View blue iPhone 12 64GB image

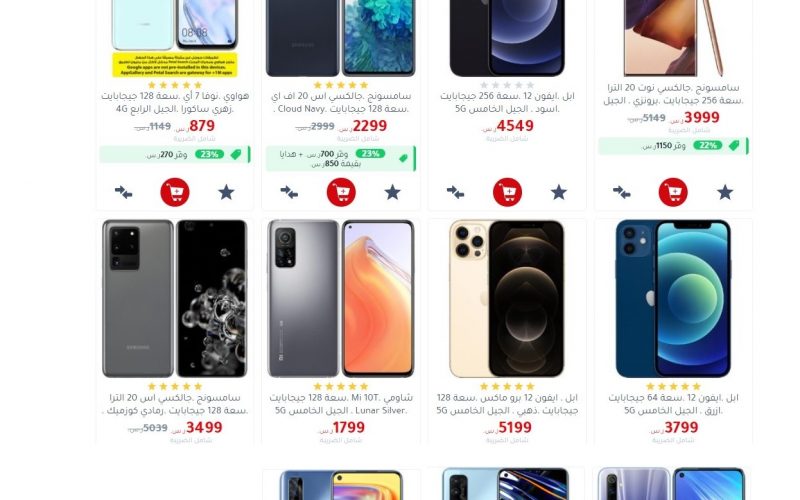tap(673, 298)
